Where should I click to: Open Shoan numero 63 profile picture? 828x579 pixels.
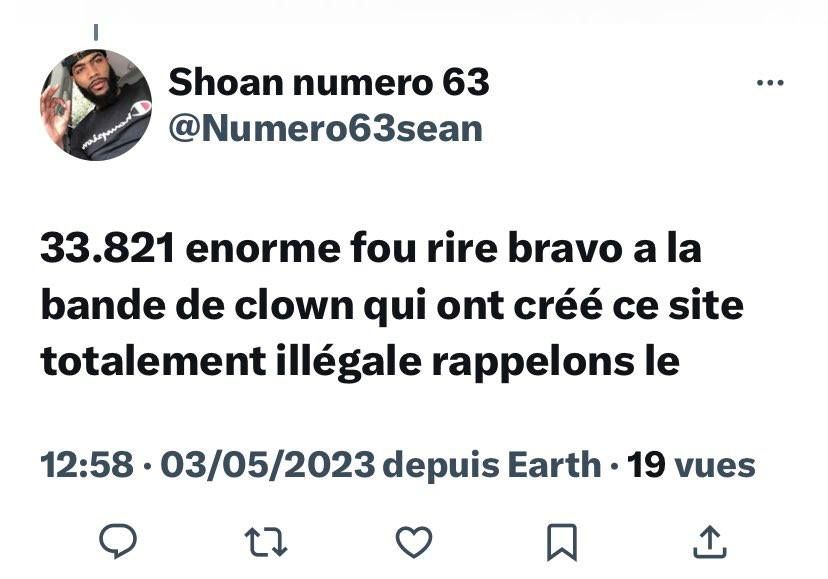[x=96, y=105]
